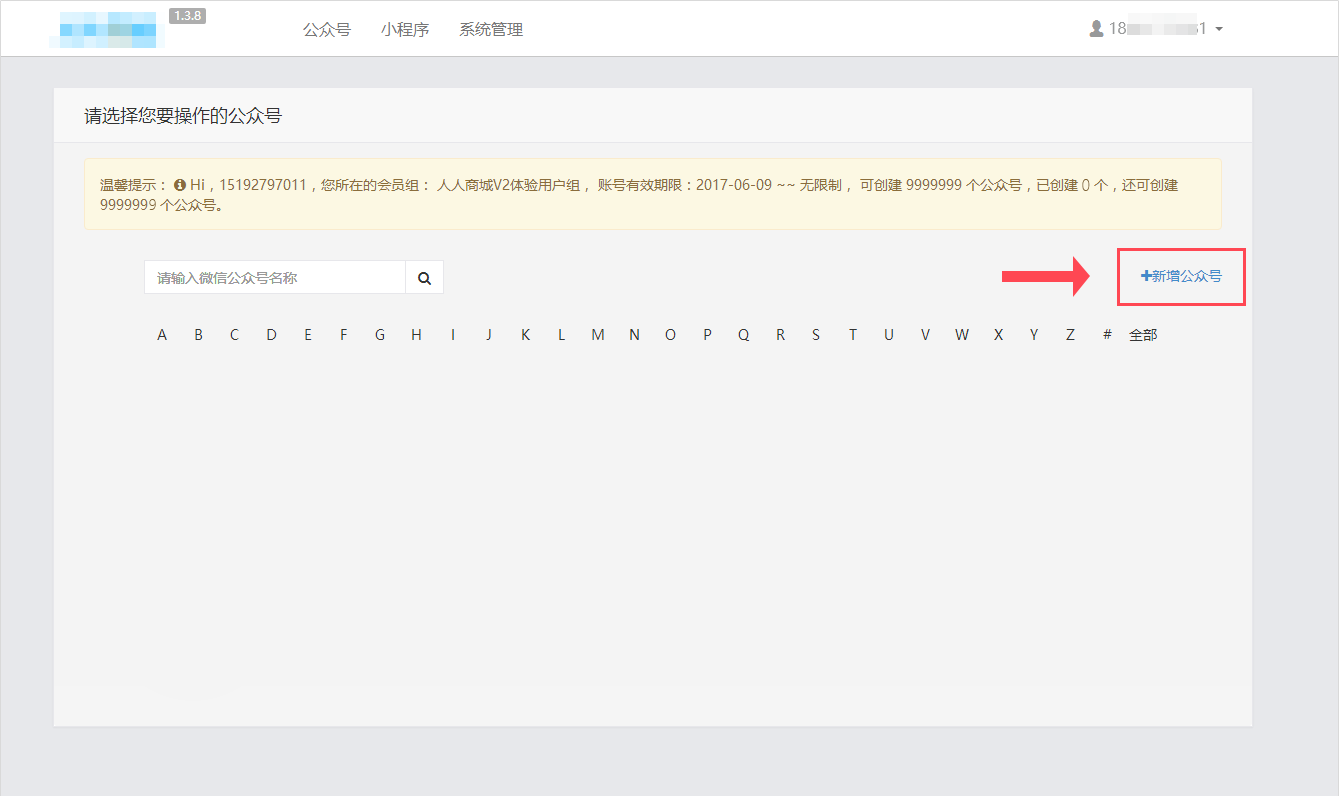Go to 系统管理 in the top navigation
The image size is (1339, 796).
tap(491, 30)
